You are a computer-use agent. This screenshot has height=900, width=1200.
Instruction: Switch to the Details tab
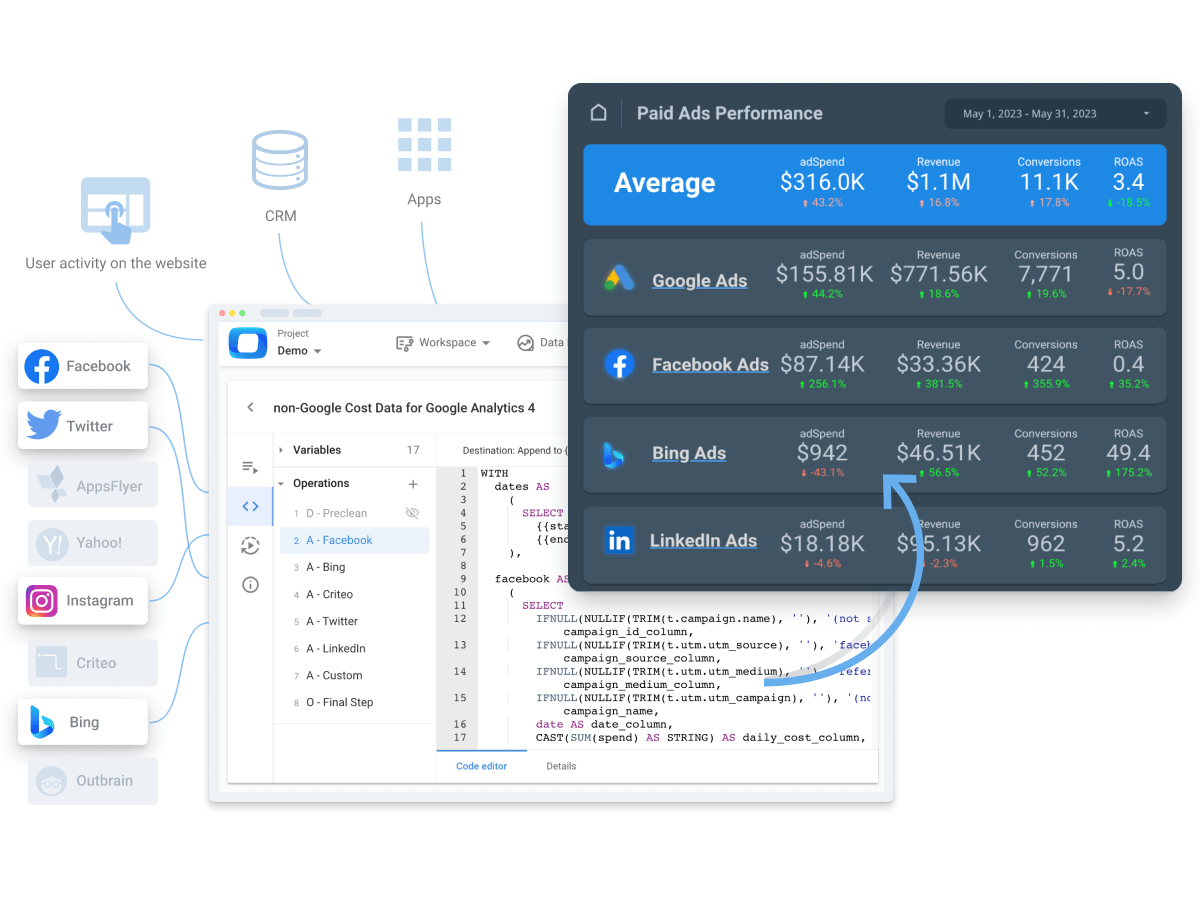click(x=561, y=766)
